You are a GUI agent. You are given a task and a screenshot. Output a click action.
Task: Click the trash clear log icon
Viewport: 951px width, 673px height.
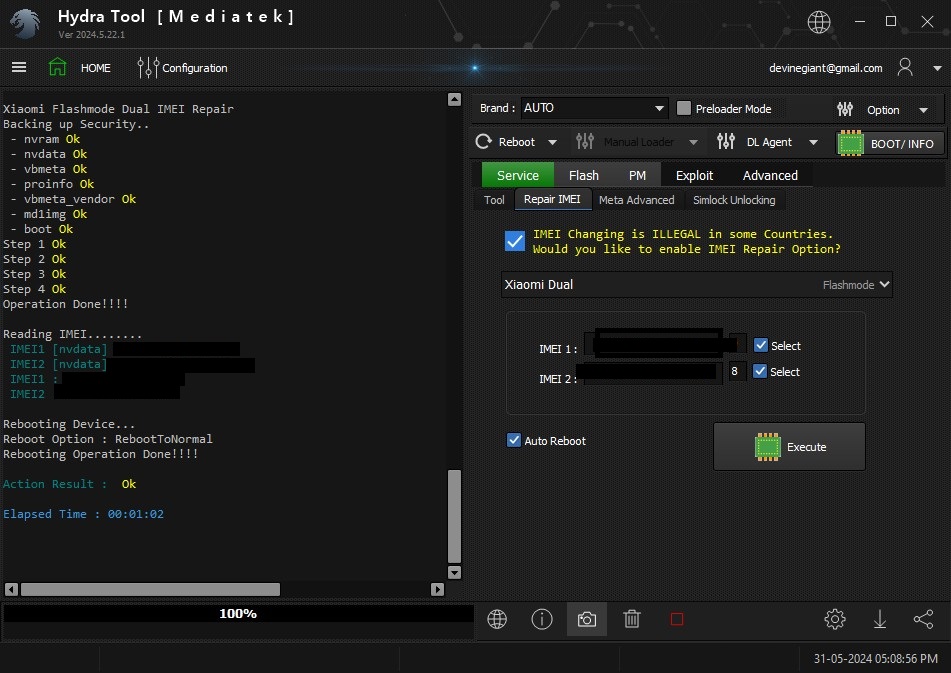point(631,619)
